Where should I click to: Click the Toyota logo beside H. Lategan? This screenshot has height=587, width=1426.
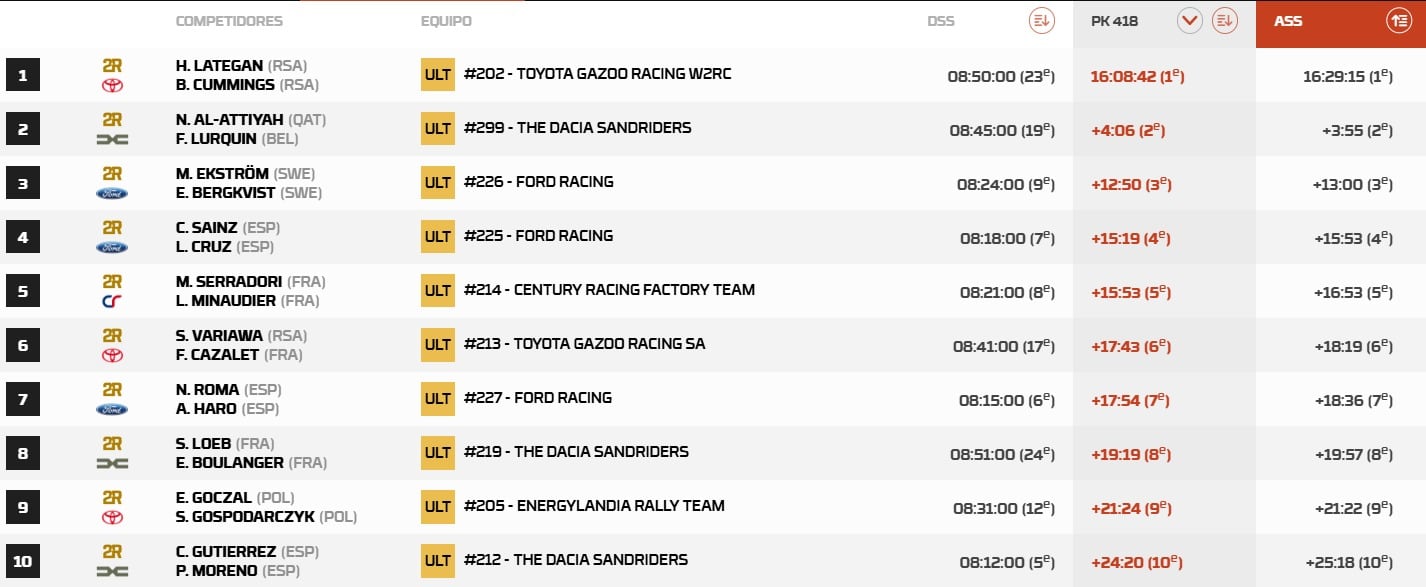point(112,85)
